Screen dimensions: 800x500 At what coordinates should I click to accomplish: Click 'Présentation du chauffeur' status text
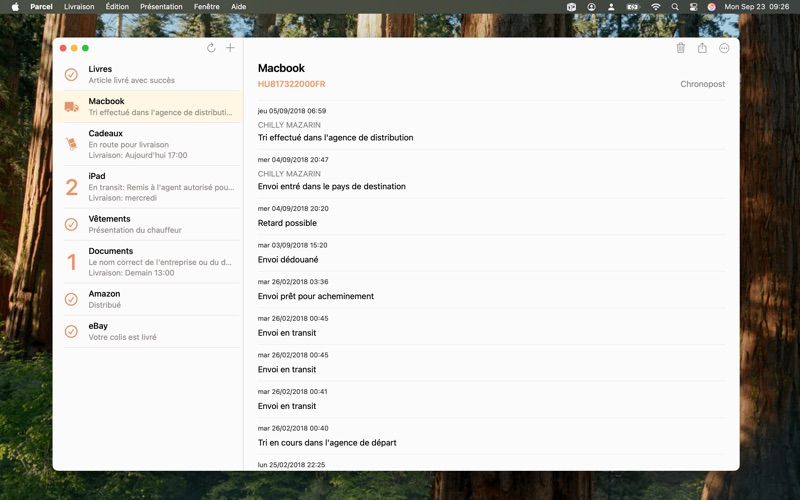coord(135,230)
